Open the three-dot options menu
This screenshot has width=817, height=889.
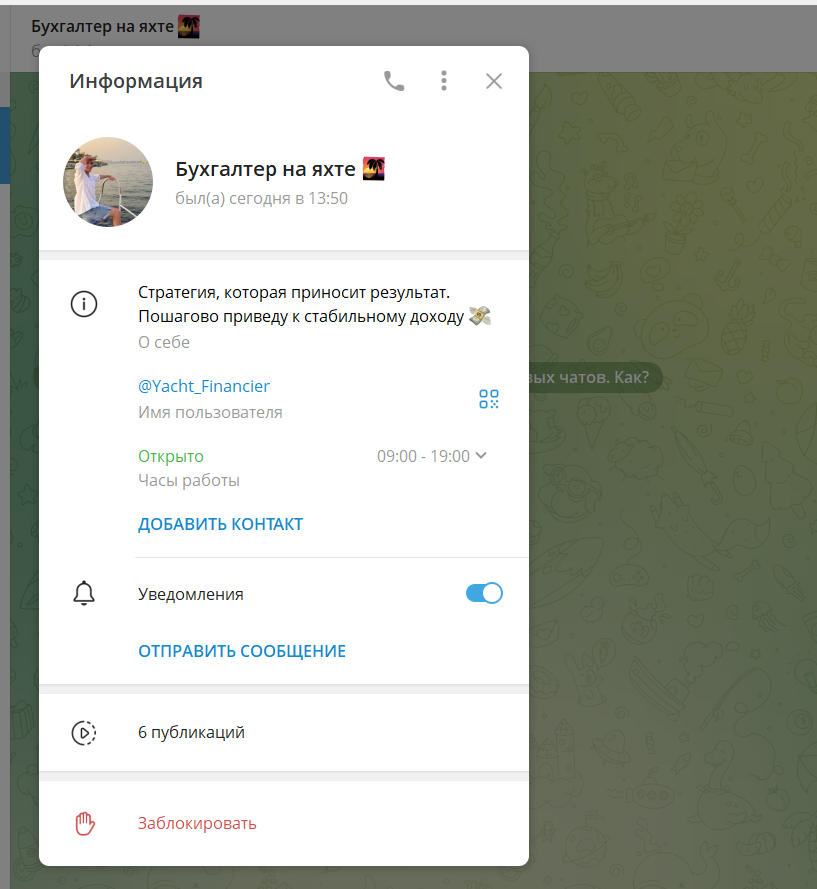coord(443,82)
